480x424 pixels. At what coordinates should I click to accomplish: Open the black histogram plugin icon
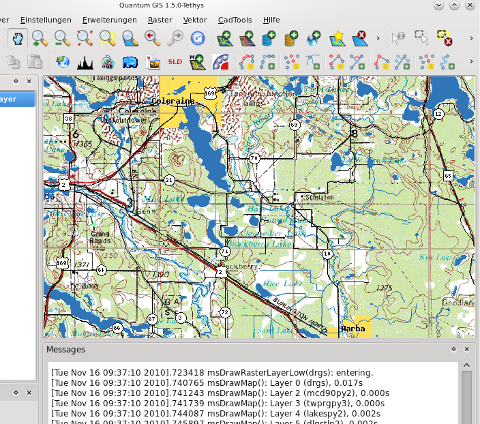tap(85, 62)
